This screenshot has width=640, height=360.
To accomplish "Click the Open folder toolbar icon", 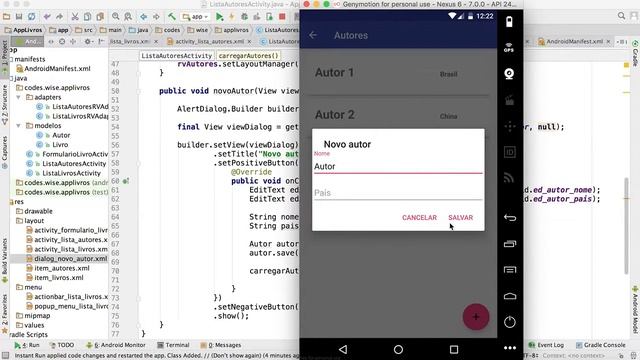I will click(6, 17).
